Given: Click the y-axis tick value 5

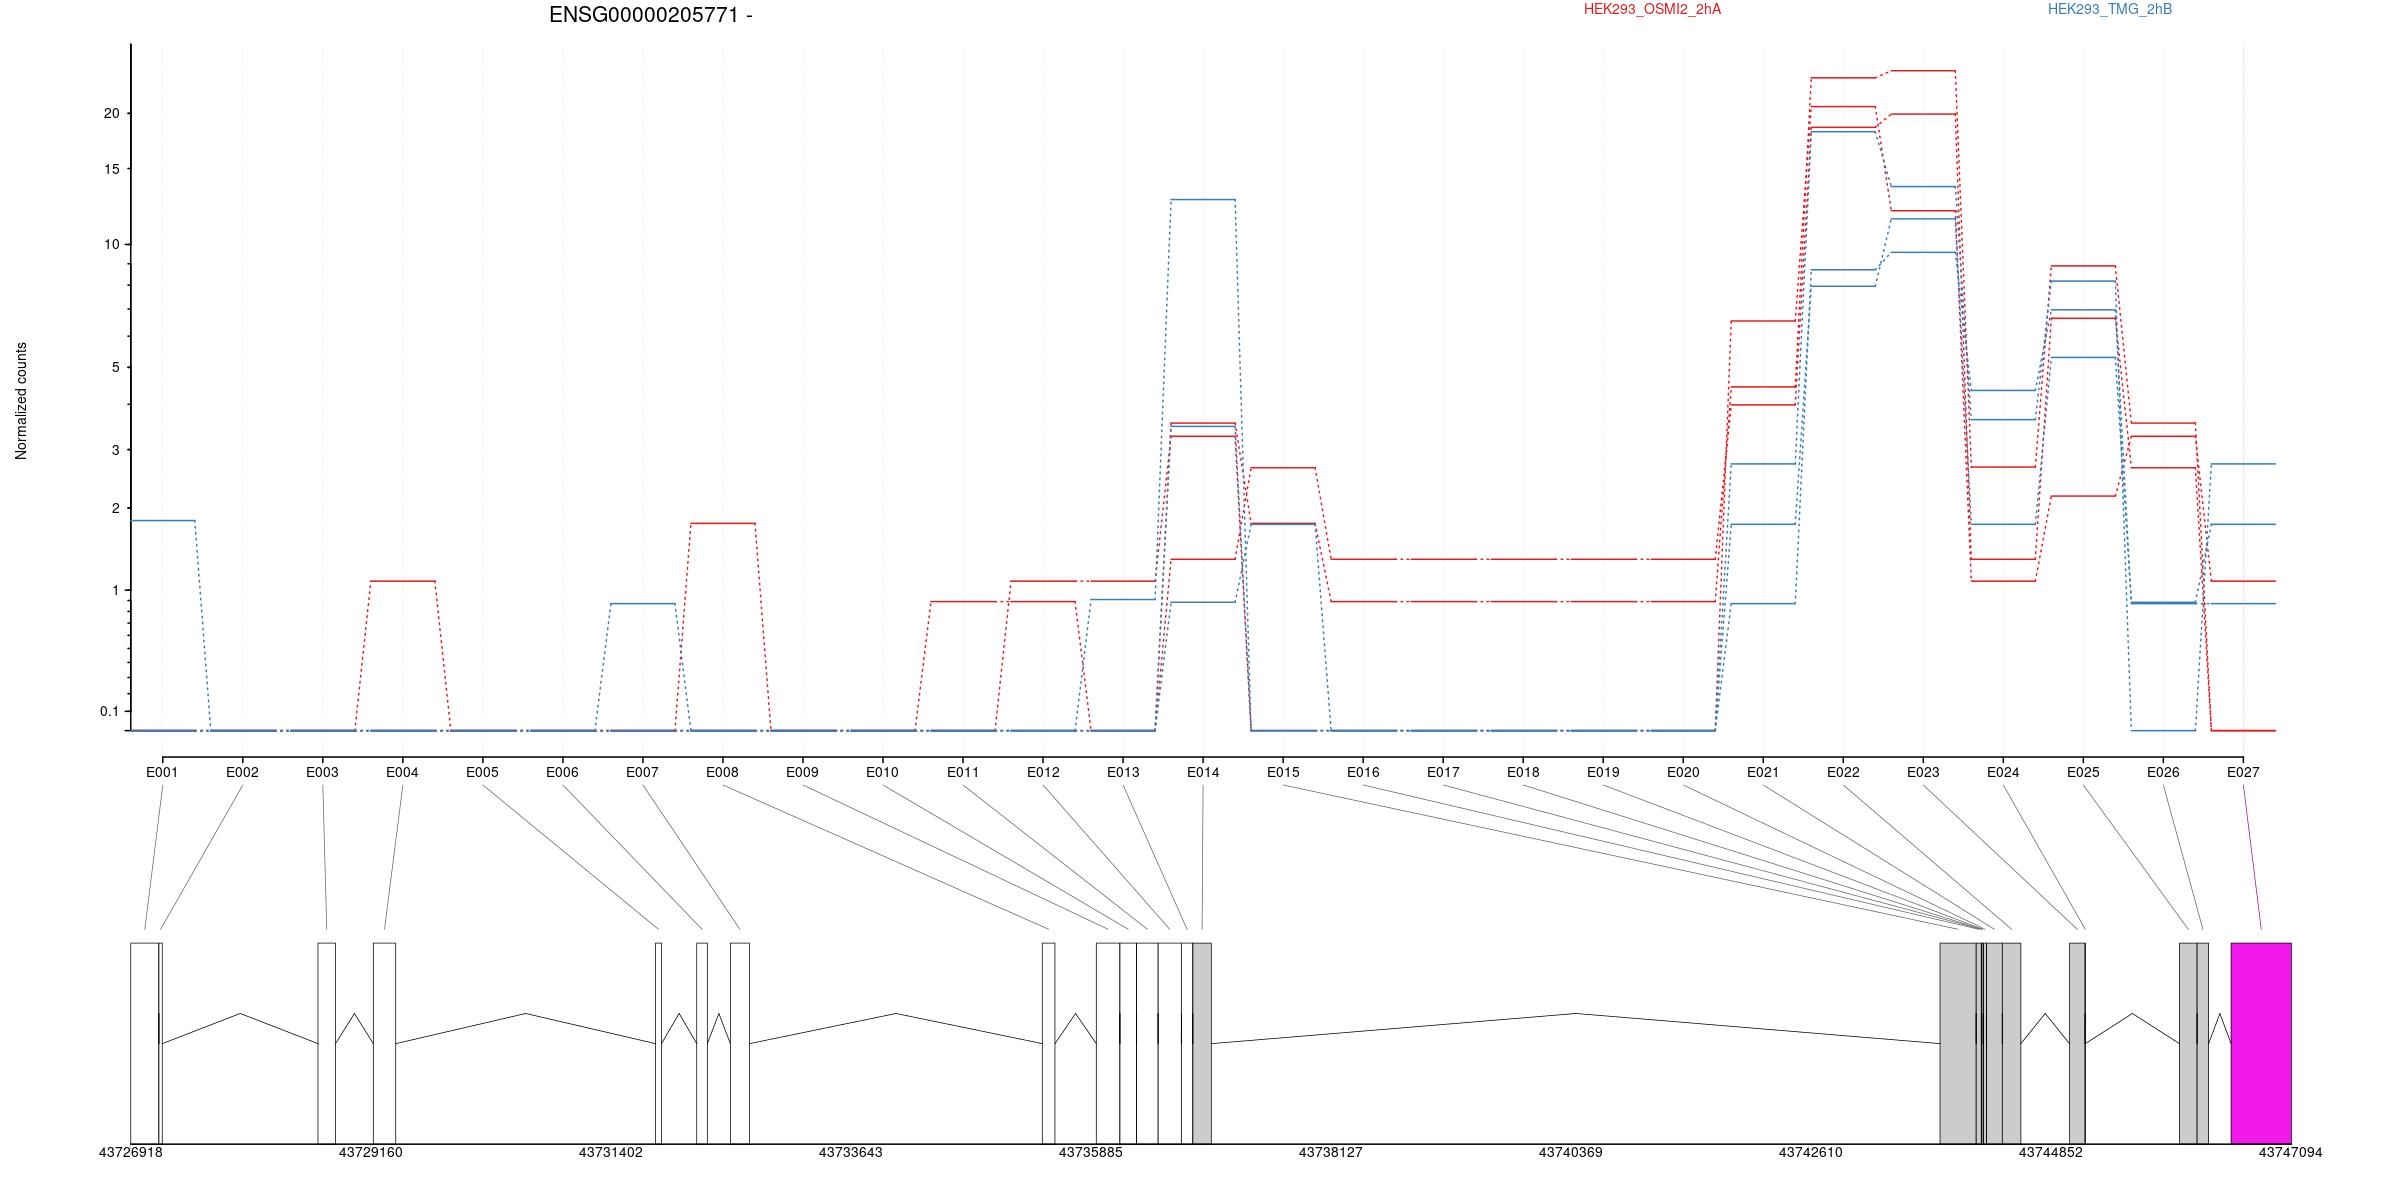Looking at the screenshot, I should coord(115,368).
